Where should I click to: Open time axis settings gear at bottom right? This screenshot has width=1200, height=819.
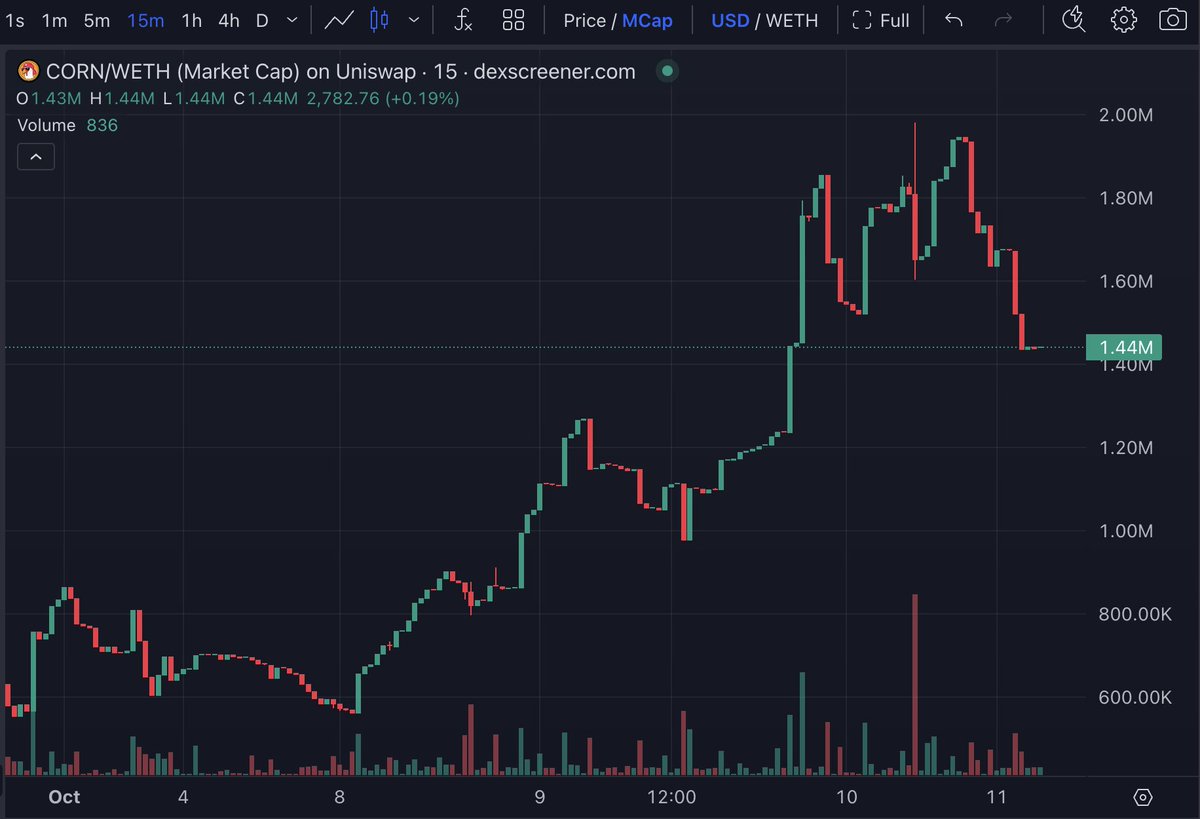(1143, 797)
